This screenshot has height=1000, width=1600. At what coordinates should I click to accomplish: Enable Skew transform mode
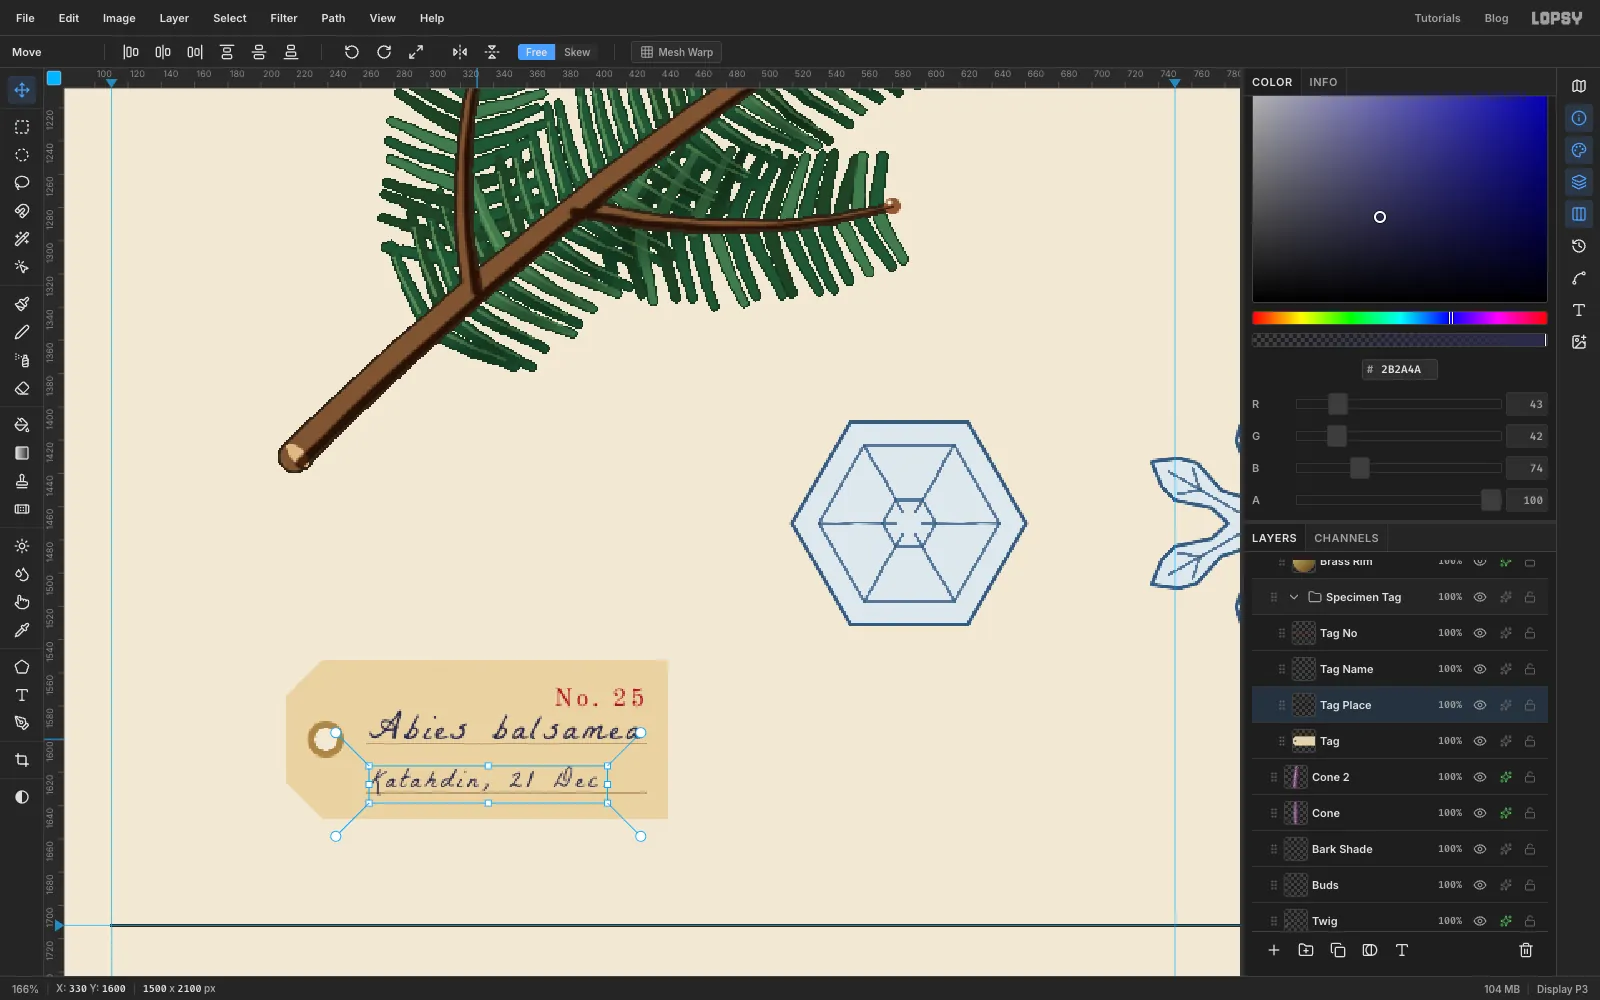(577, 52)
